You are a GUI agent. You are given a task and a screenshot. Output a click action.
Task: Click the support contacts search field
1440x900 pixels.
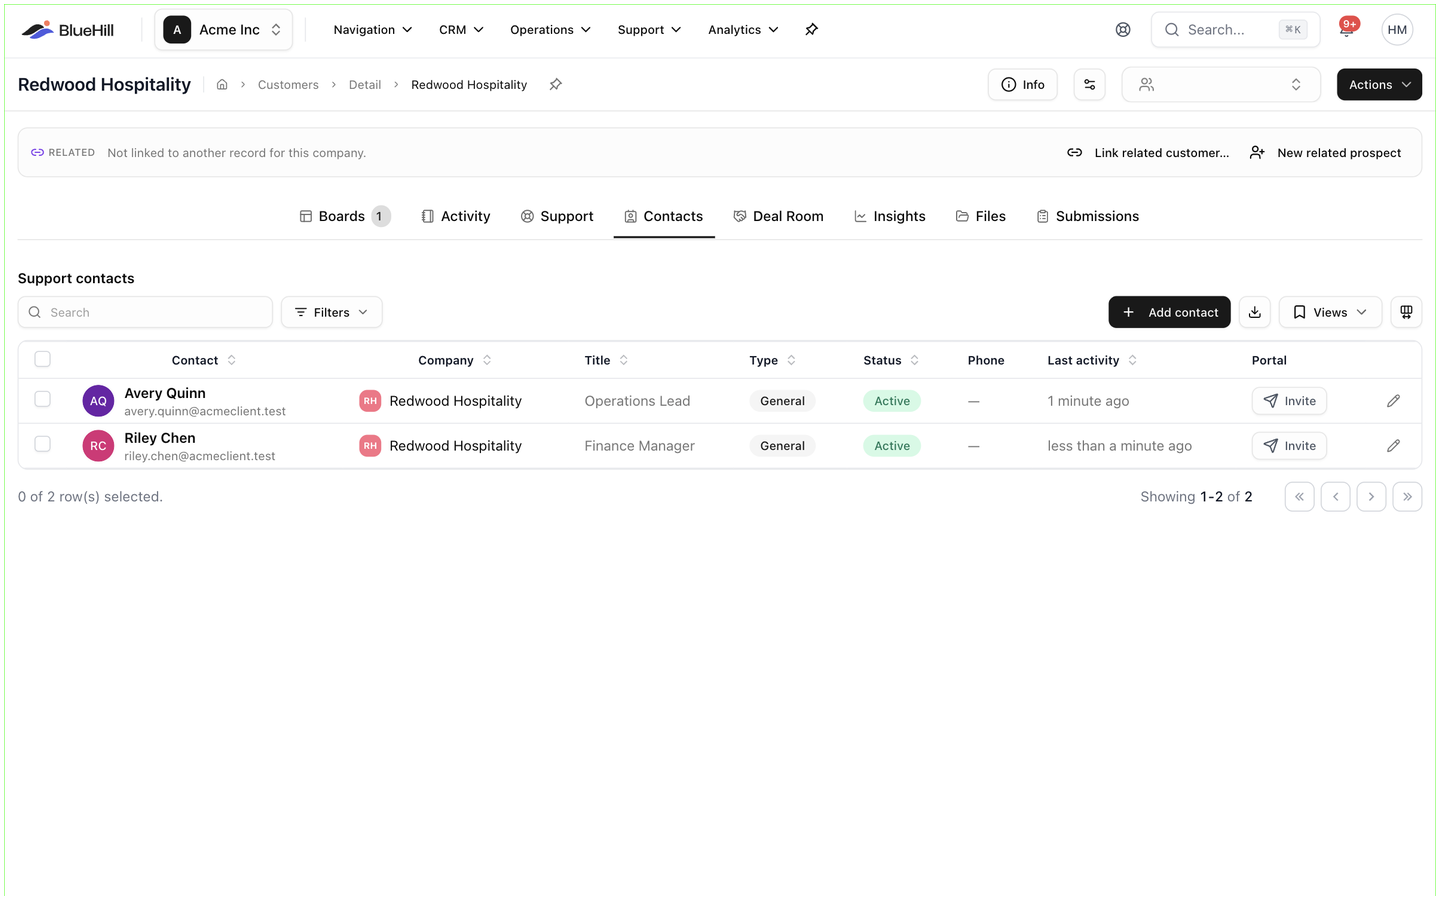[145, 312]
